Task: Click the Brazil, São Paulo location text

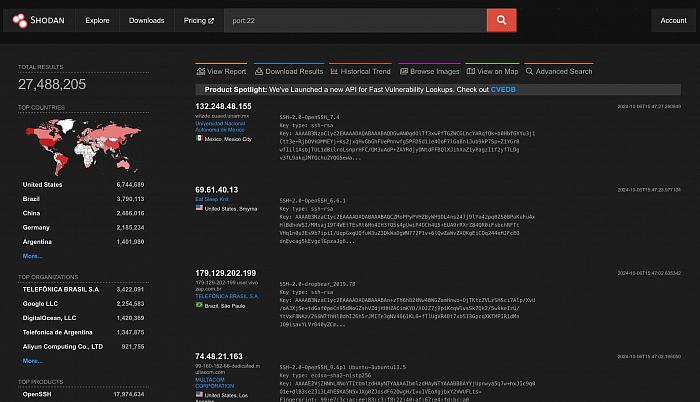Action: (x=225, y=306)
